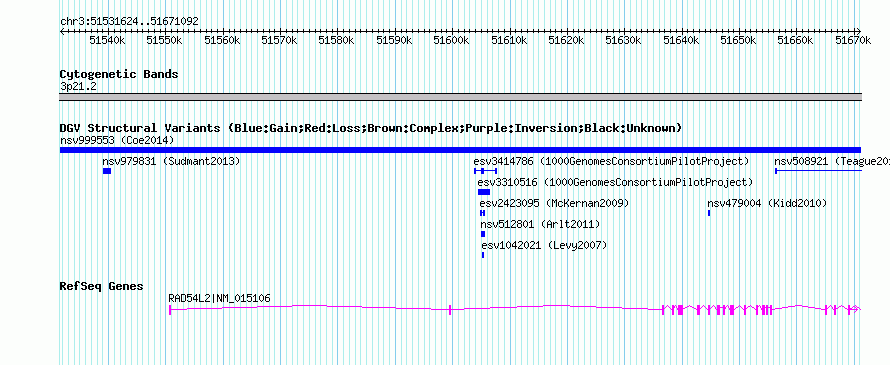The width and height of the screenshot is (890, 365).
Task: Click the nsv999553 (Coe2014) text label
Action: (x=117, y=140)
